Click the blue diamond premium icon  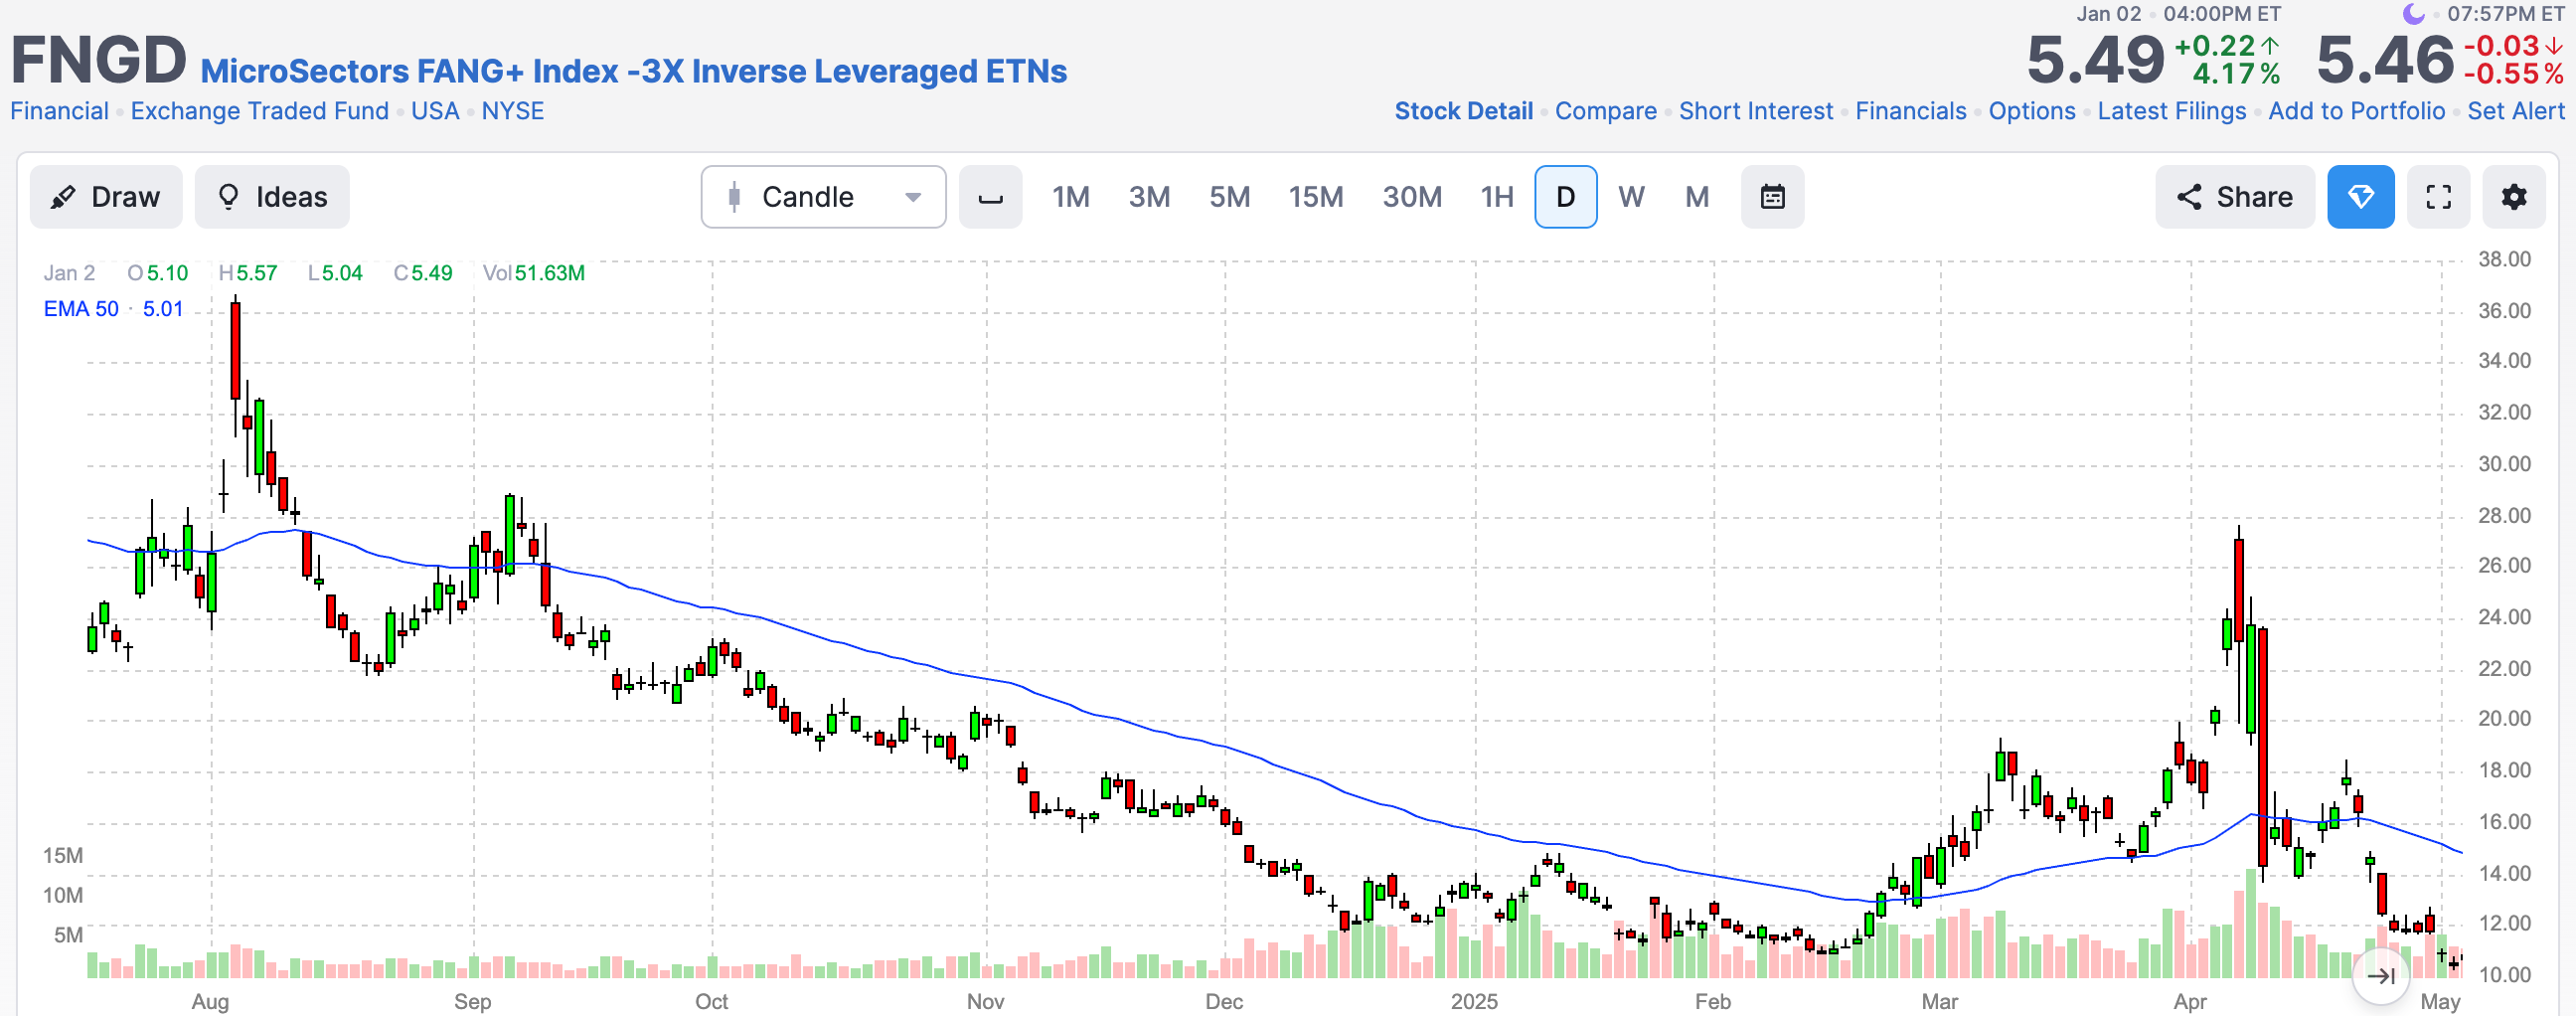[x=2360, y=197]
